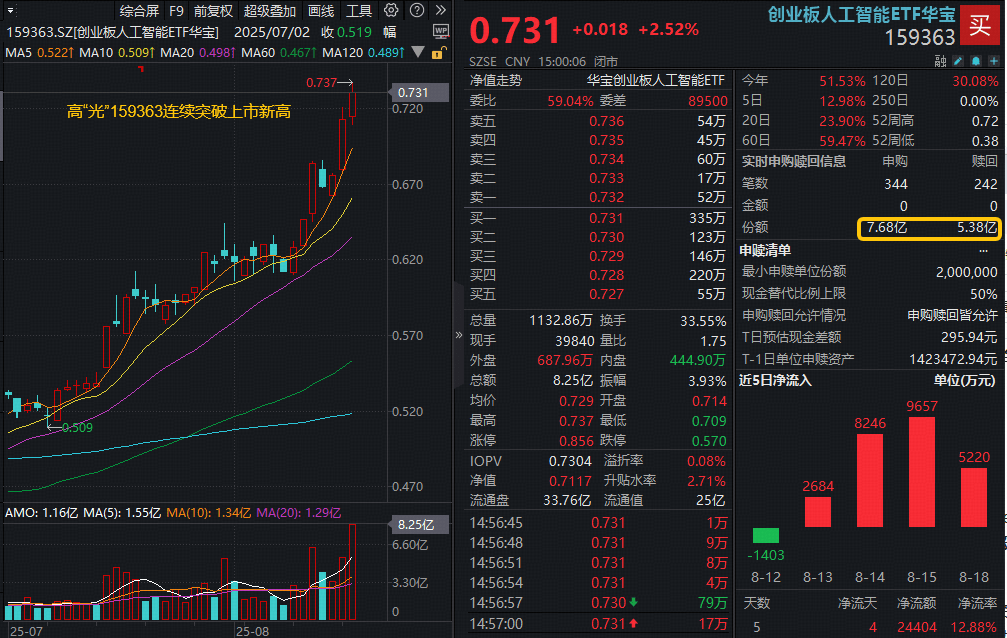
Task: Open the 综合屏 view
Action: (139, 11)
